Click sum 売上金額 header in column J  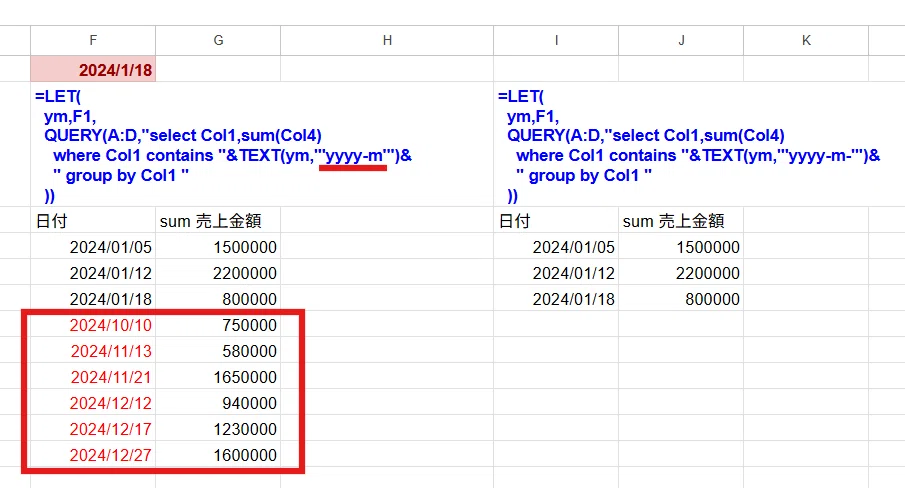681,220
